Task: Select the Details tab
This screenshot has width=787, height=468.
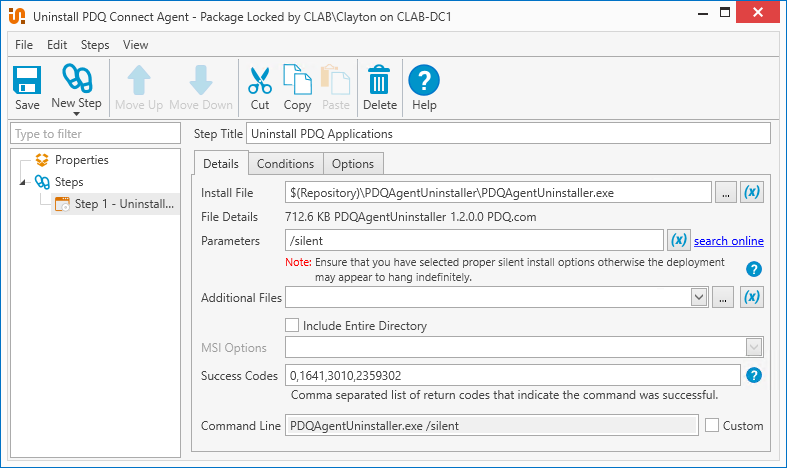Action: click(221, 163)
